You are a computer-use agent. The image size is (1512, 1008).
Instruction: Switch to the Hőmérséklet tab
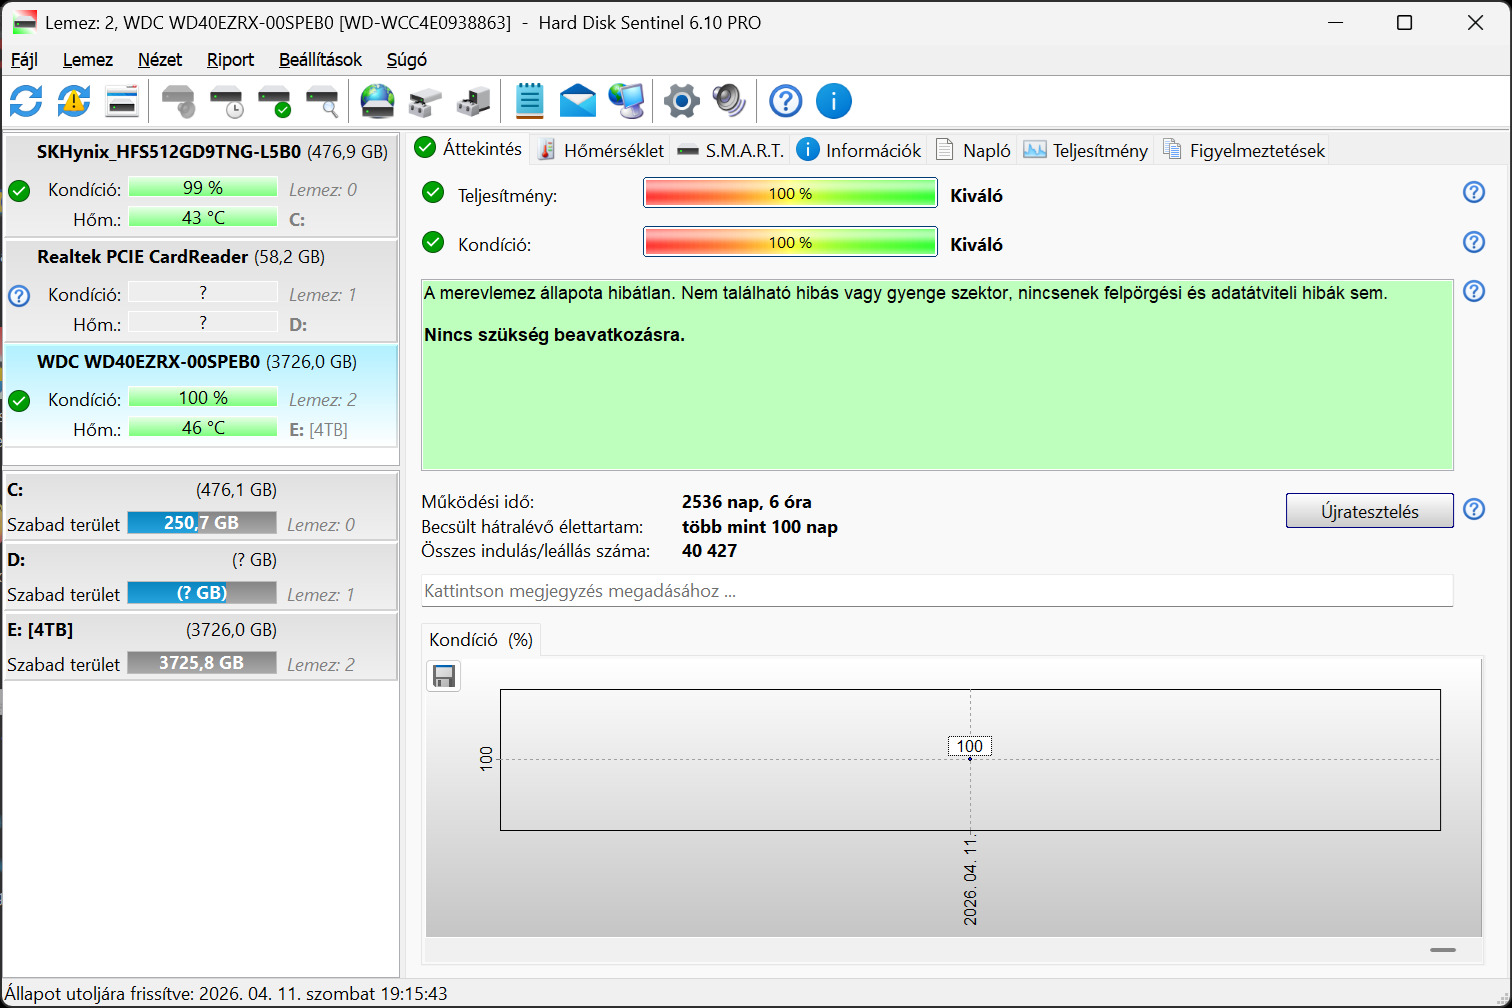pos(601,150)
